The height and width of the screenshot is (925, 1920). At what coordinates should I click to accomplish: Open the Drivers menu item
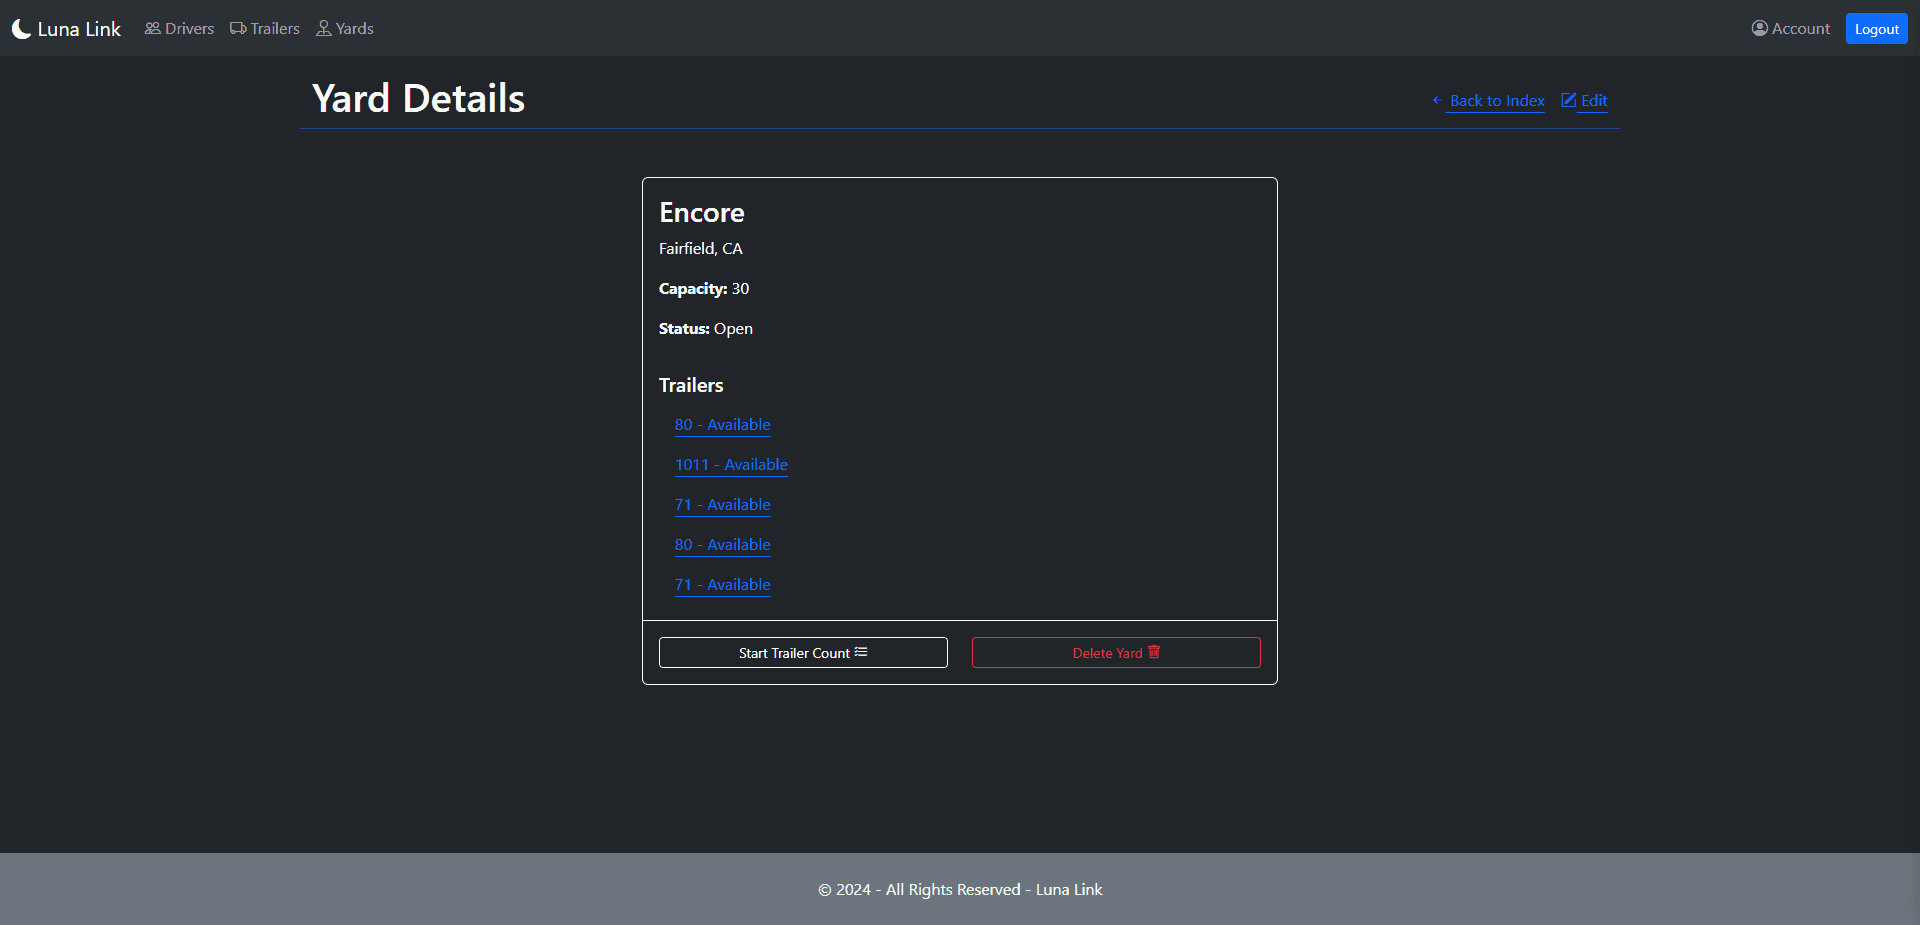click(x=179, y=28)
